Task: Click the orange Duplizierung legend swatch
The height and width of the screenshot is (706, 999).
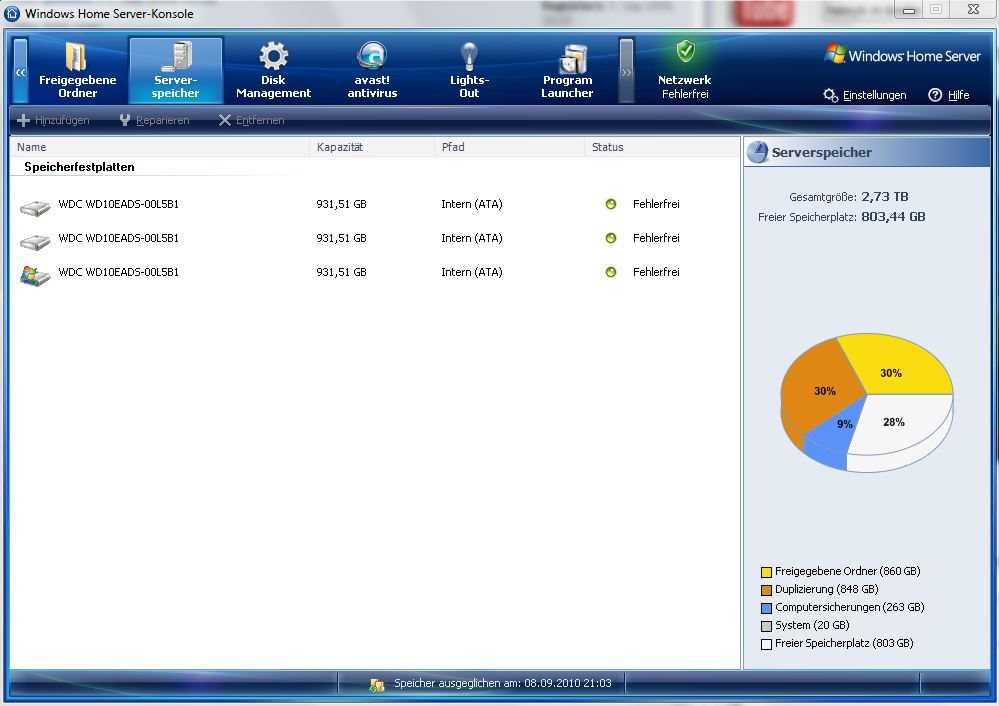Action: click(766, 590)
